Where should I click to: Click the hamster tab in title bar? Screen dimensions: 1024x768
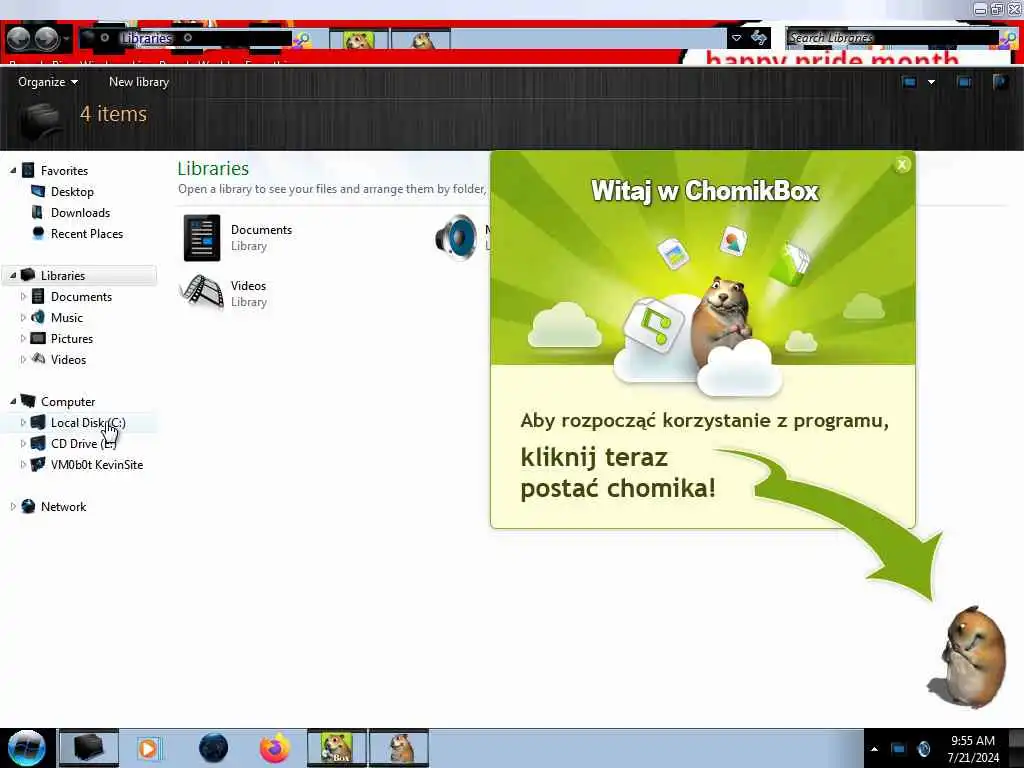(x=421, y=39)
